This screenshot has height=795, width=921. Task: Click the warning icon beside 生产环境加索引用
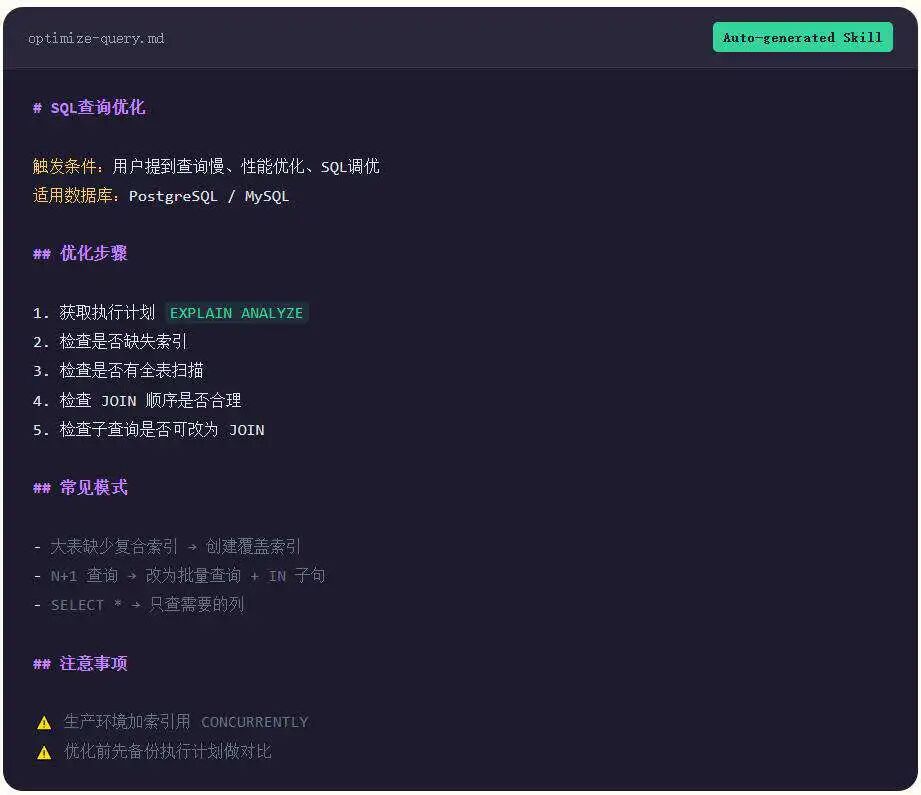44,723
